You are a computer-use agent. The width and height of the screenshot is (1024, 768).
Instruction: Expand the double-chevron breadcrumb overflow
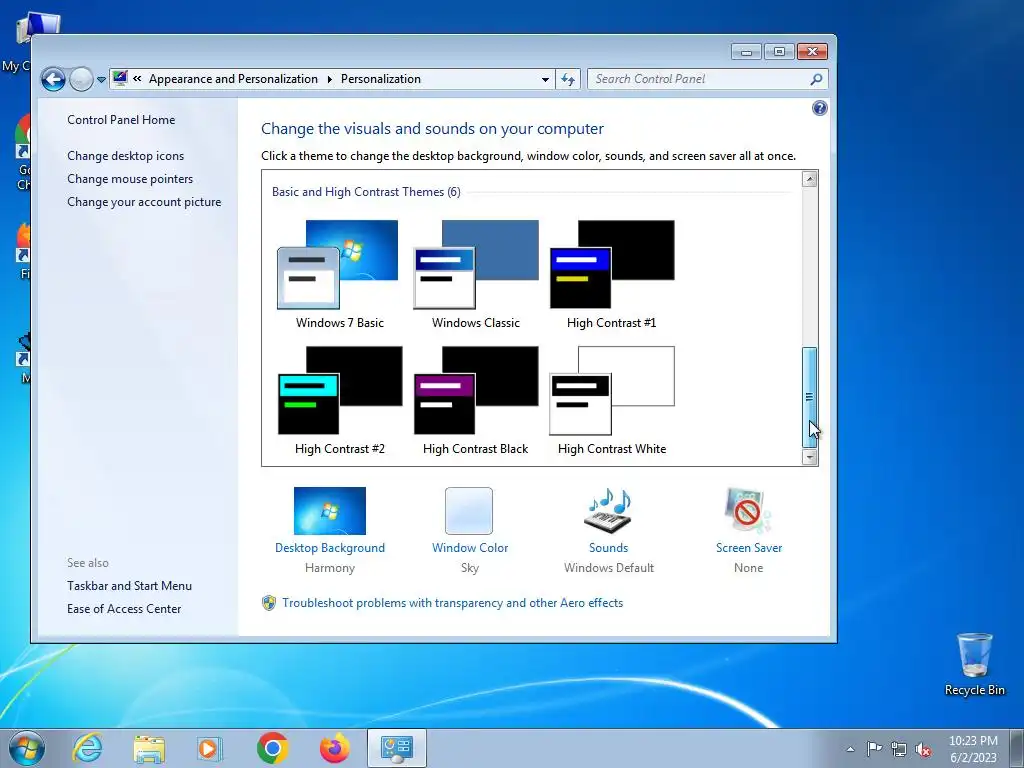click(137, 78)
